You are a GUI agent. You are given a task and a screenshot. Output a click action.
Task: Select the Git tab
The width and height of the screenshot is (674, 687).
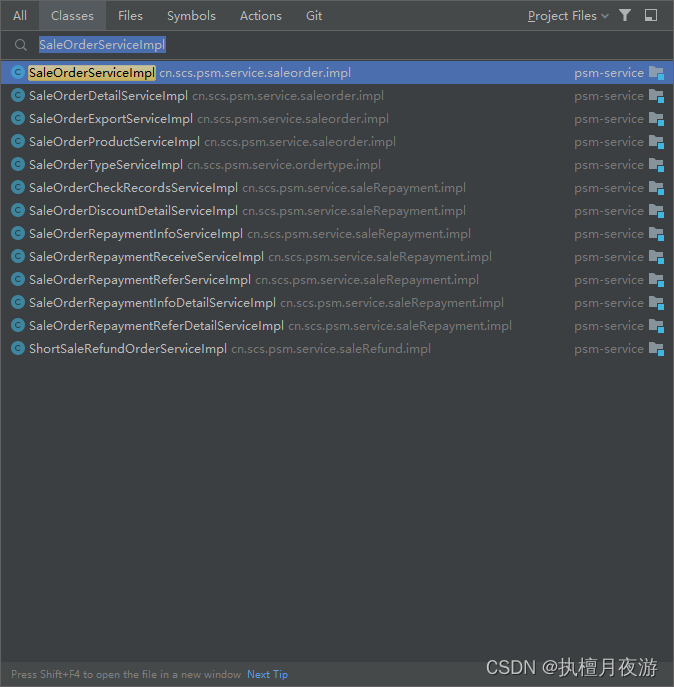314,16
